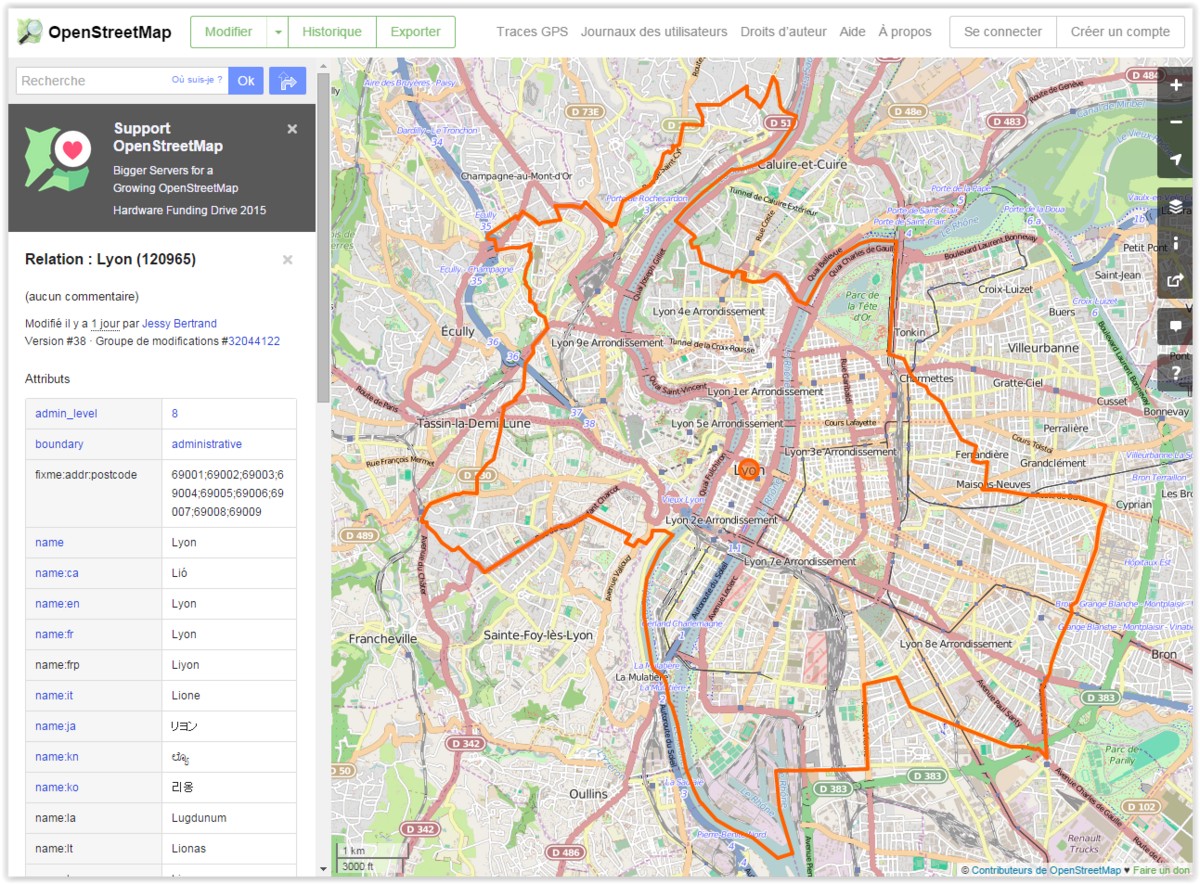Click the name:ca key link
This screenshot has width=1200, height=884.
(57, 573)
